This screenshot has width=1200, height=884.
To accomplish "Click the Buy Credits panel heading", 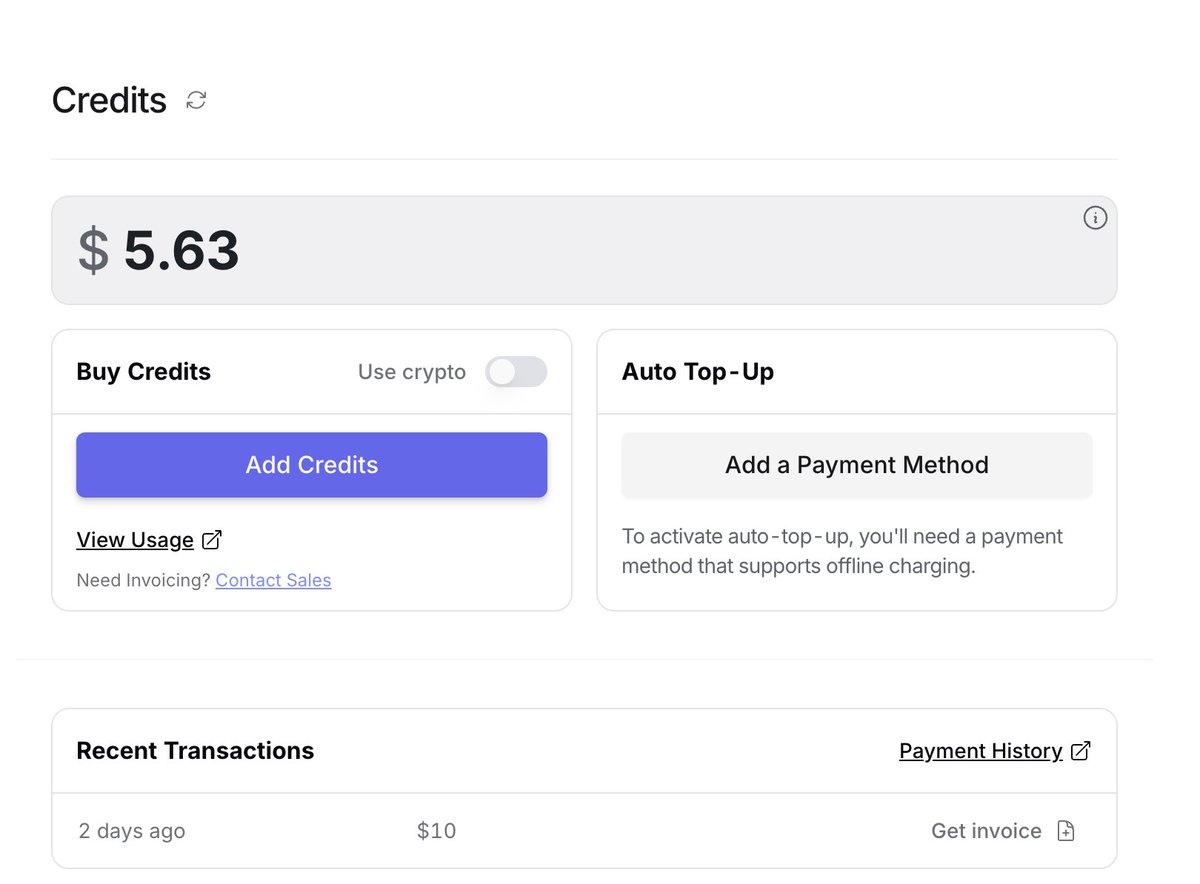I will 144,372.
